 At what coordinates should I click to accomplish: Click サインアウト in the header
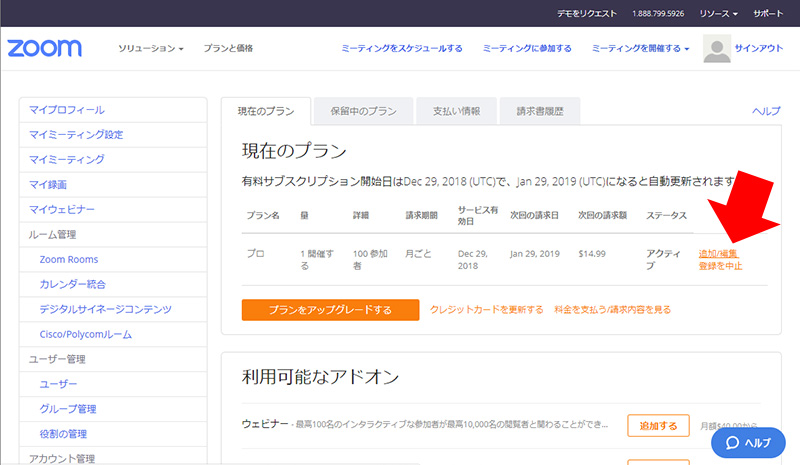tap(758, 48)
